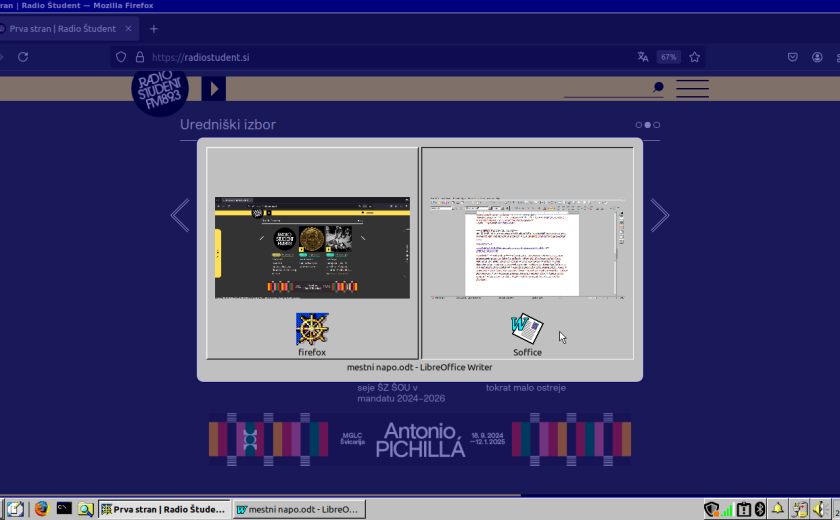Click Prva stran Radio Študent taskbar item

coord(164,509)
